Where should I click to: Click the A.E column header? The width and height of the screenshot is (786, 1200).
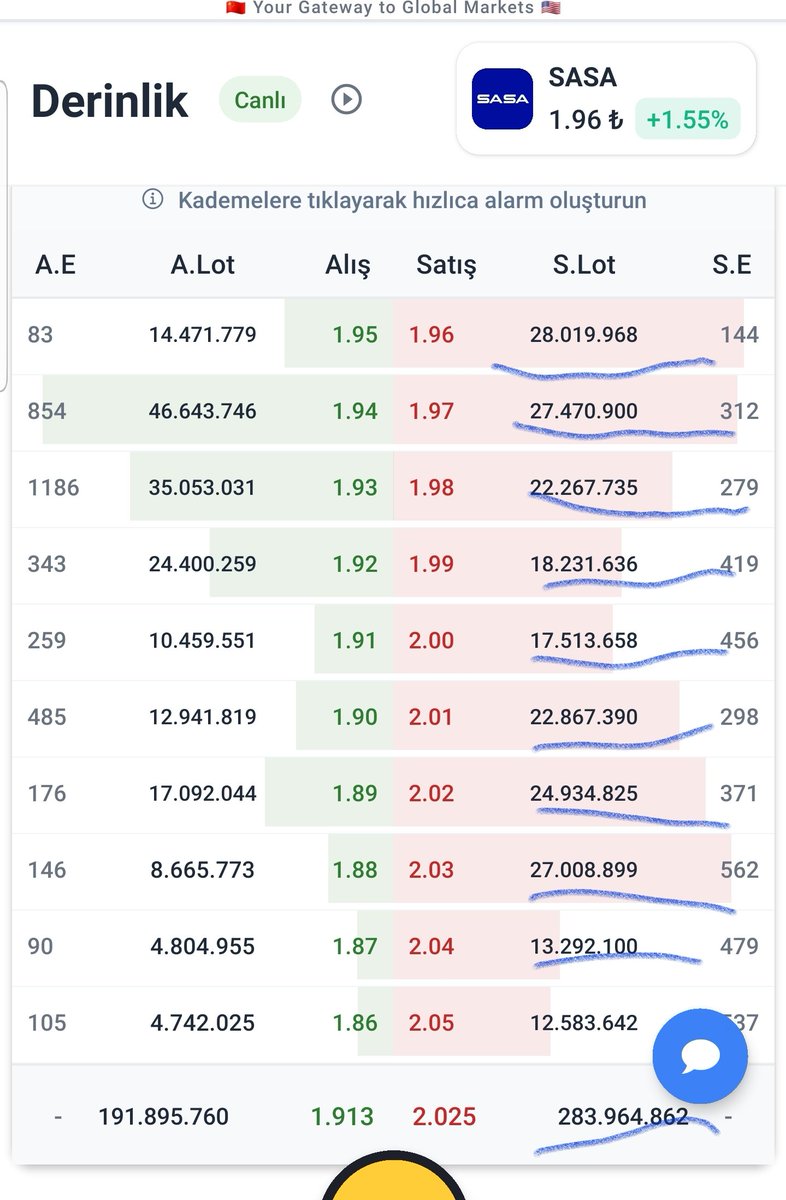coord(56,265)
